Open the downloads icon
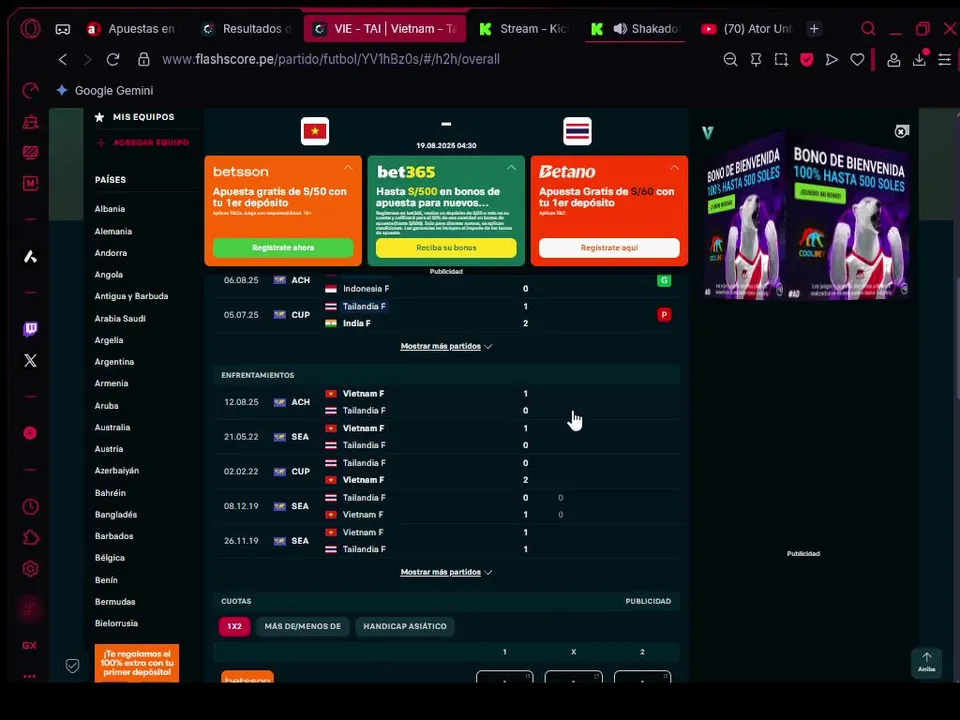Viewport: 960px width, 720px height. click(x=919, y=59)
